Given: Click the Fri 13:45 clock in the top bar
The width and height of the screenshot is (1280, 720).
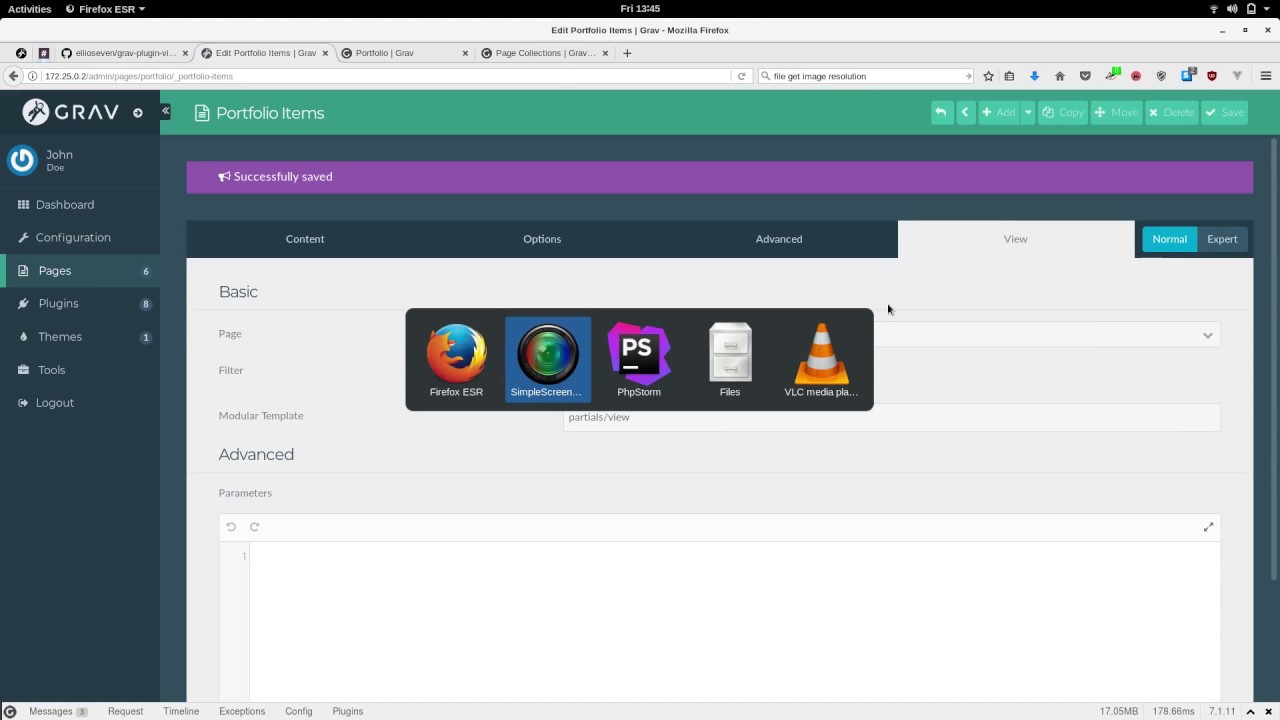Looking at the screenshot, I should click(x=640, y=9).
